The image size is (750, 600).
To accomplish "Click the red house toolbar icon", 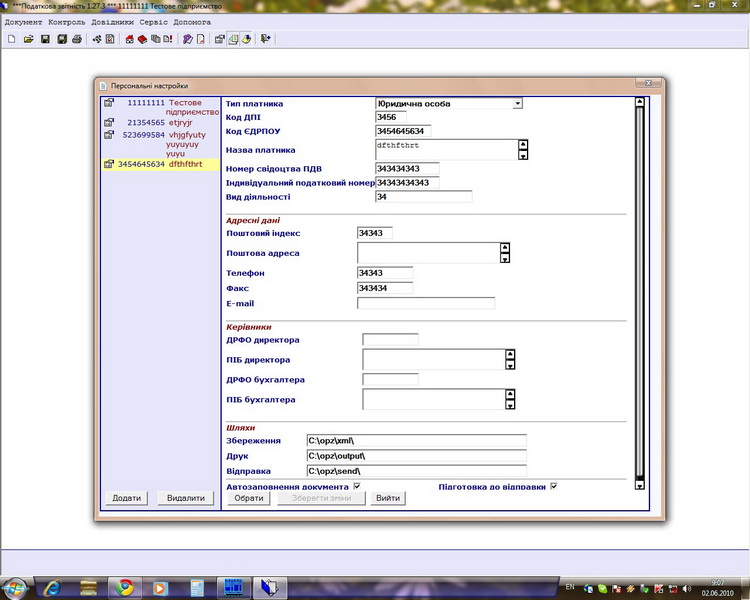I will click(x=130, y=40).
